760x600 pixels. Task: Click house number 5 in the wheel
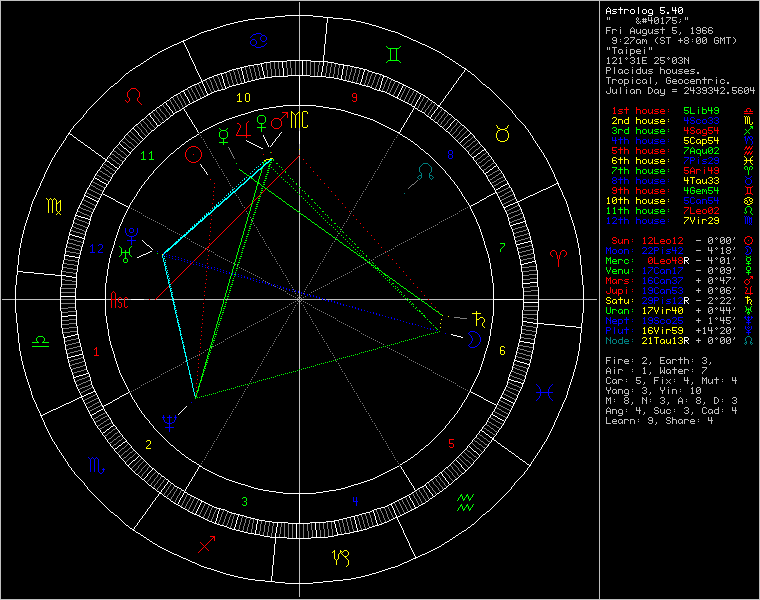pos(451,443)
